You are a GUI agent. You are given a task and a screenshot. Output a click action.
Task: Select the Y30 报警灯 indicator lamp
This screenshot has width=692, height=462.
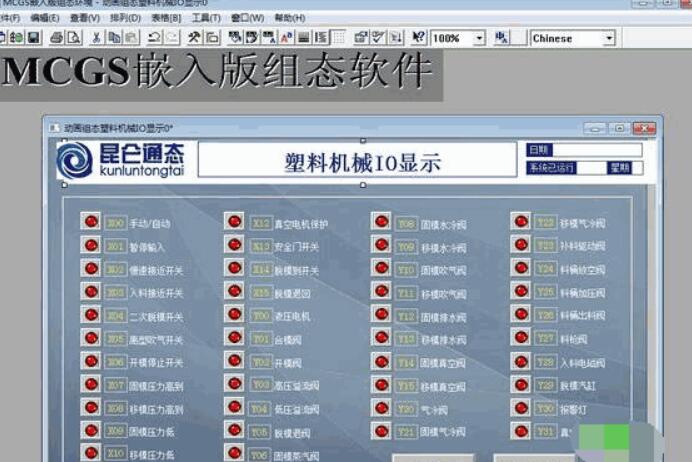pos(521,407)
